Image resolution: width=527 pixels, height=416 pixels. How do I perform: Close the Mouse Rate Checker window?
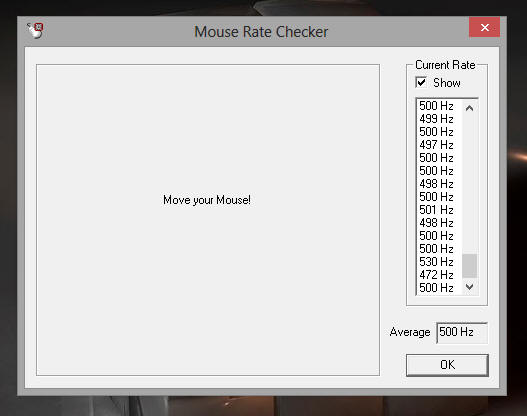484,27
